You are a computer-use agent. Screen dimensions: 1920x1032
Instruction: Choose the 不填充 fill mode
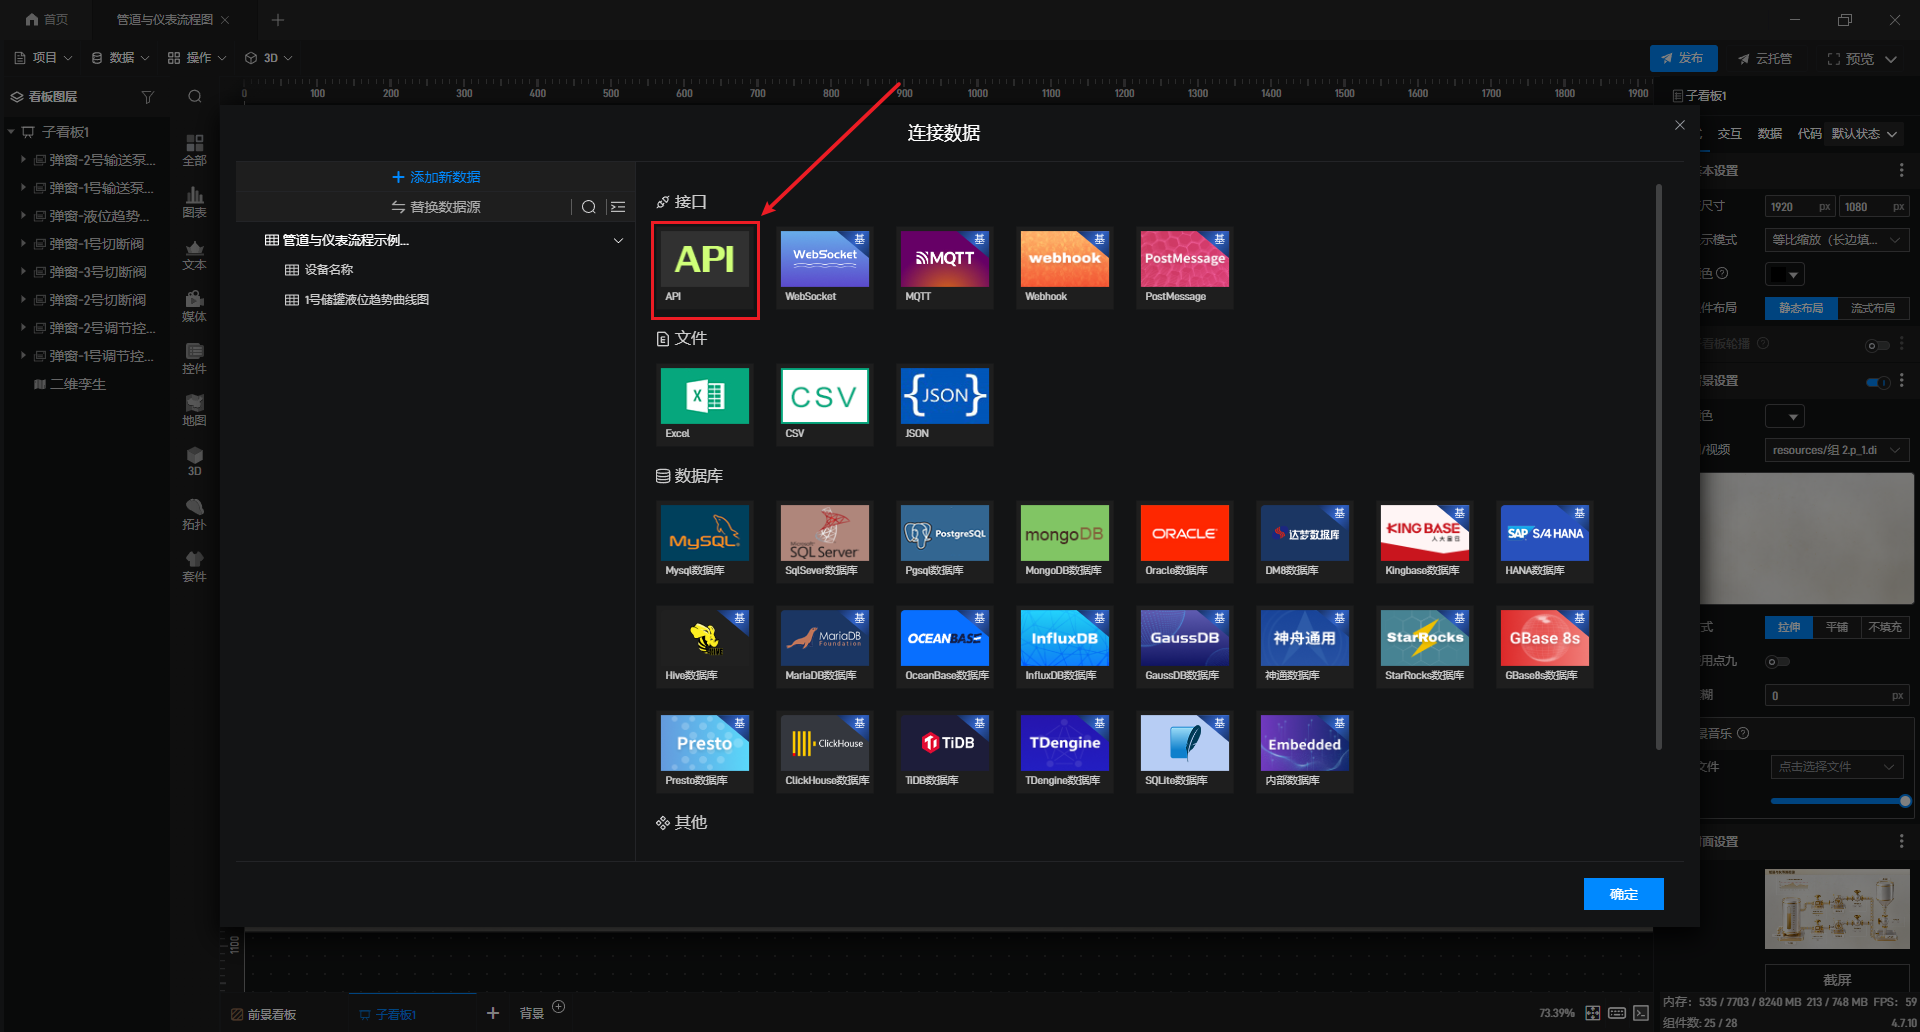pos(1885,627)
